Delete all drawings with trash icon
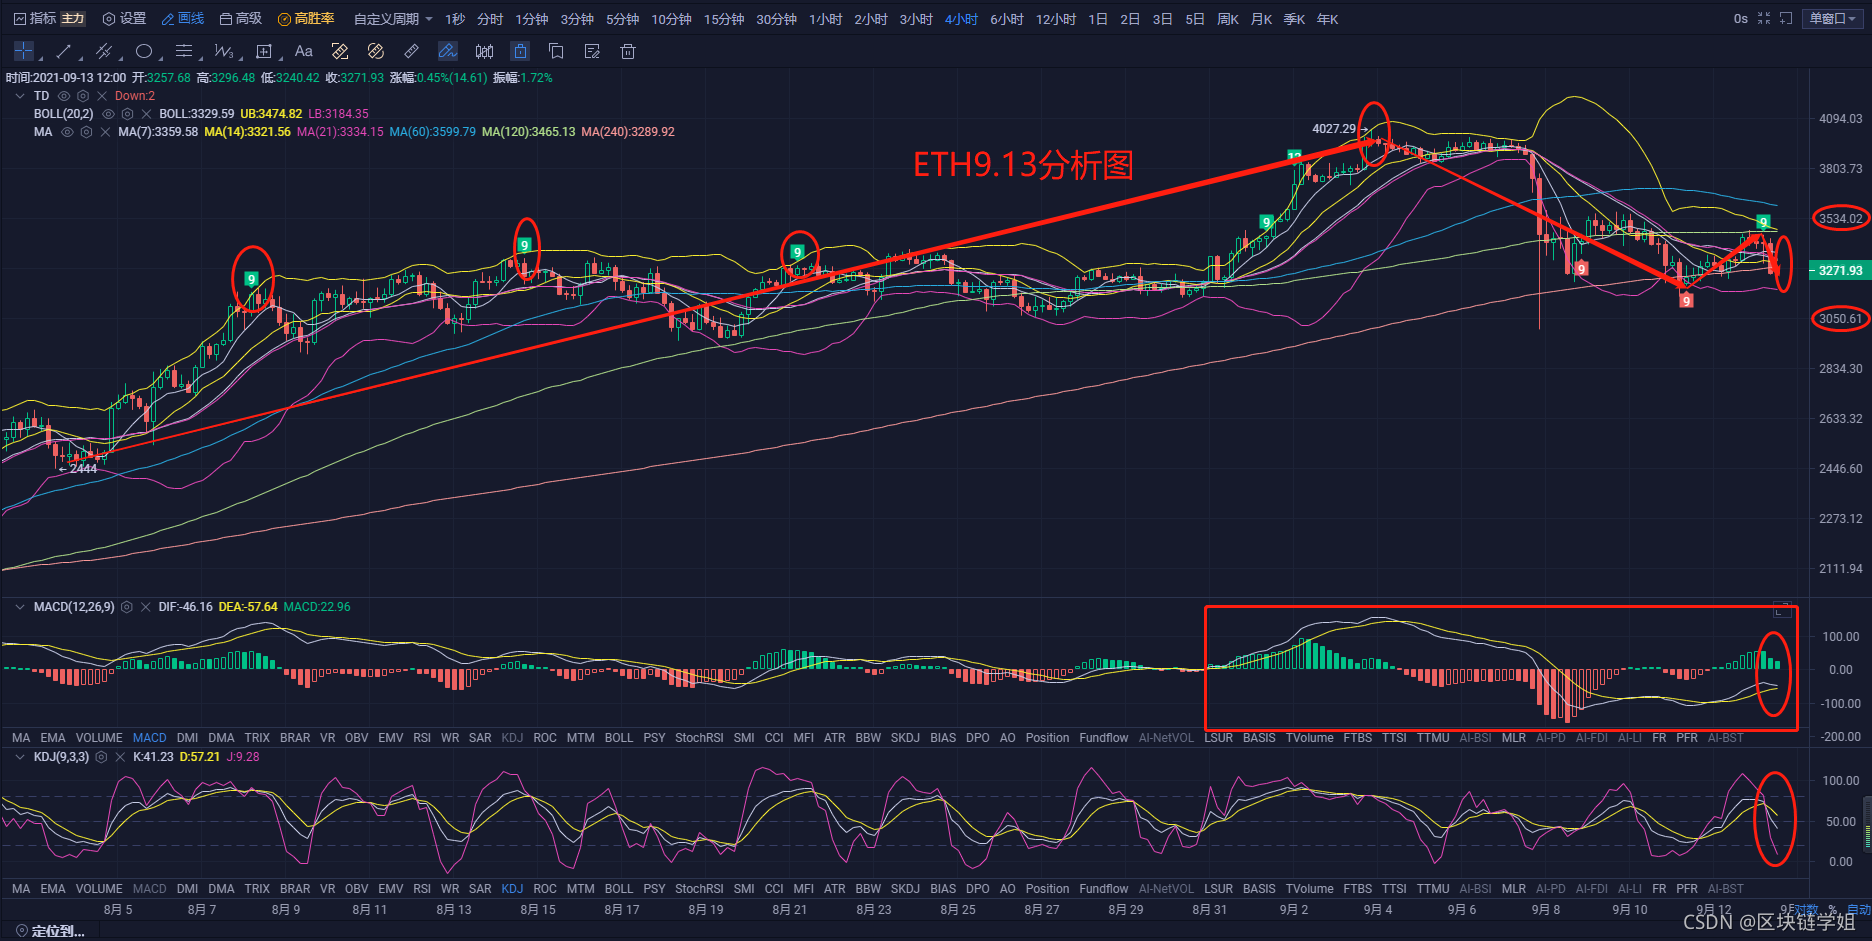Image resolution: width=1872 pixels, height=941 pixels. tap(628, 51)
